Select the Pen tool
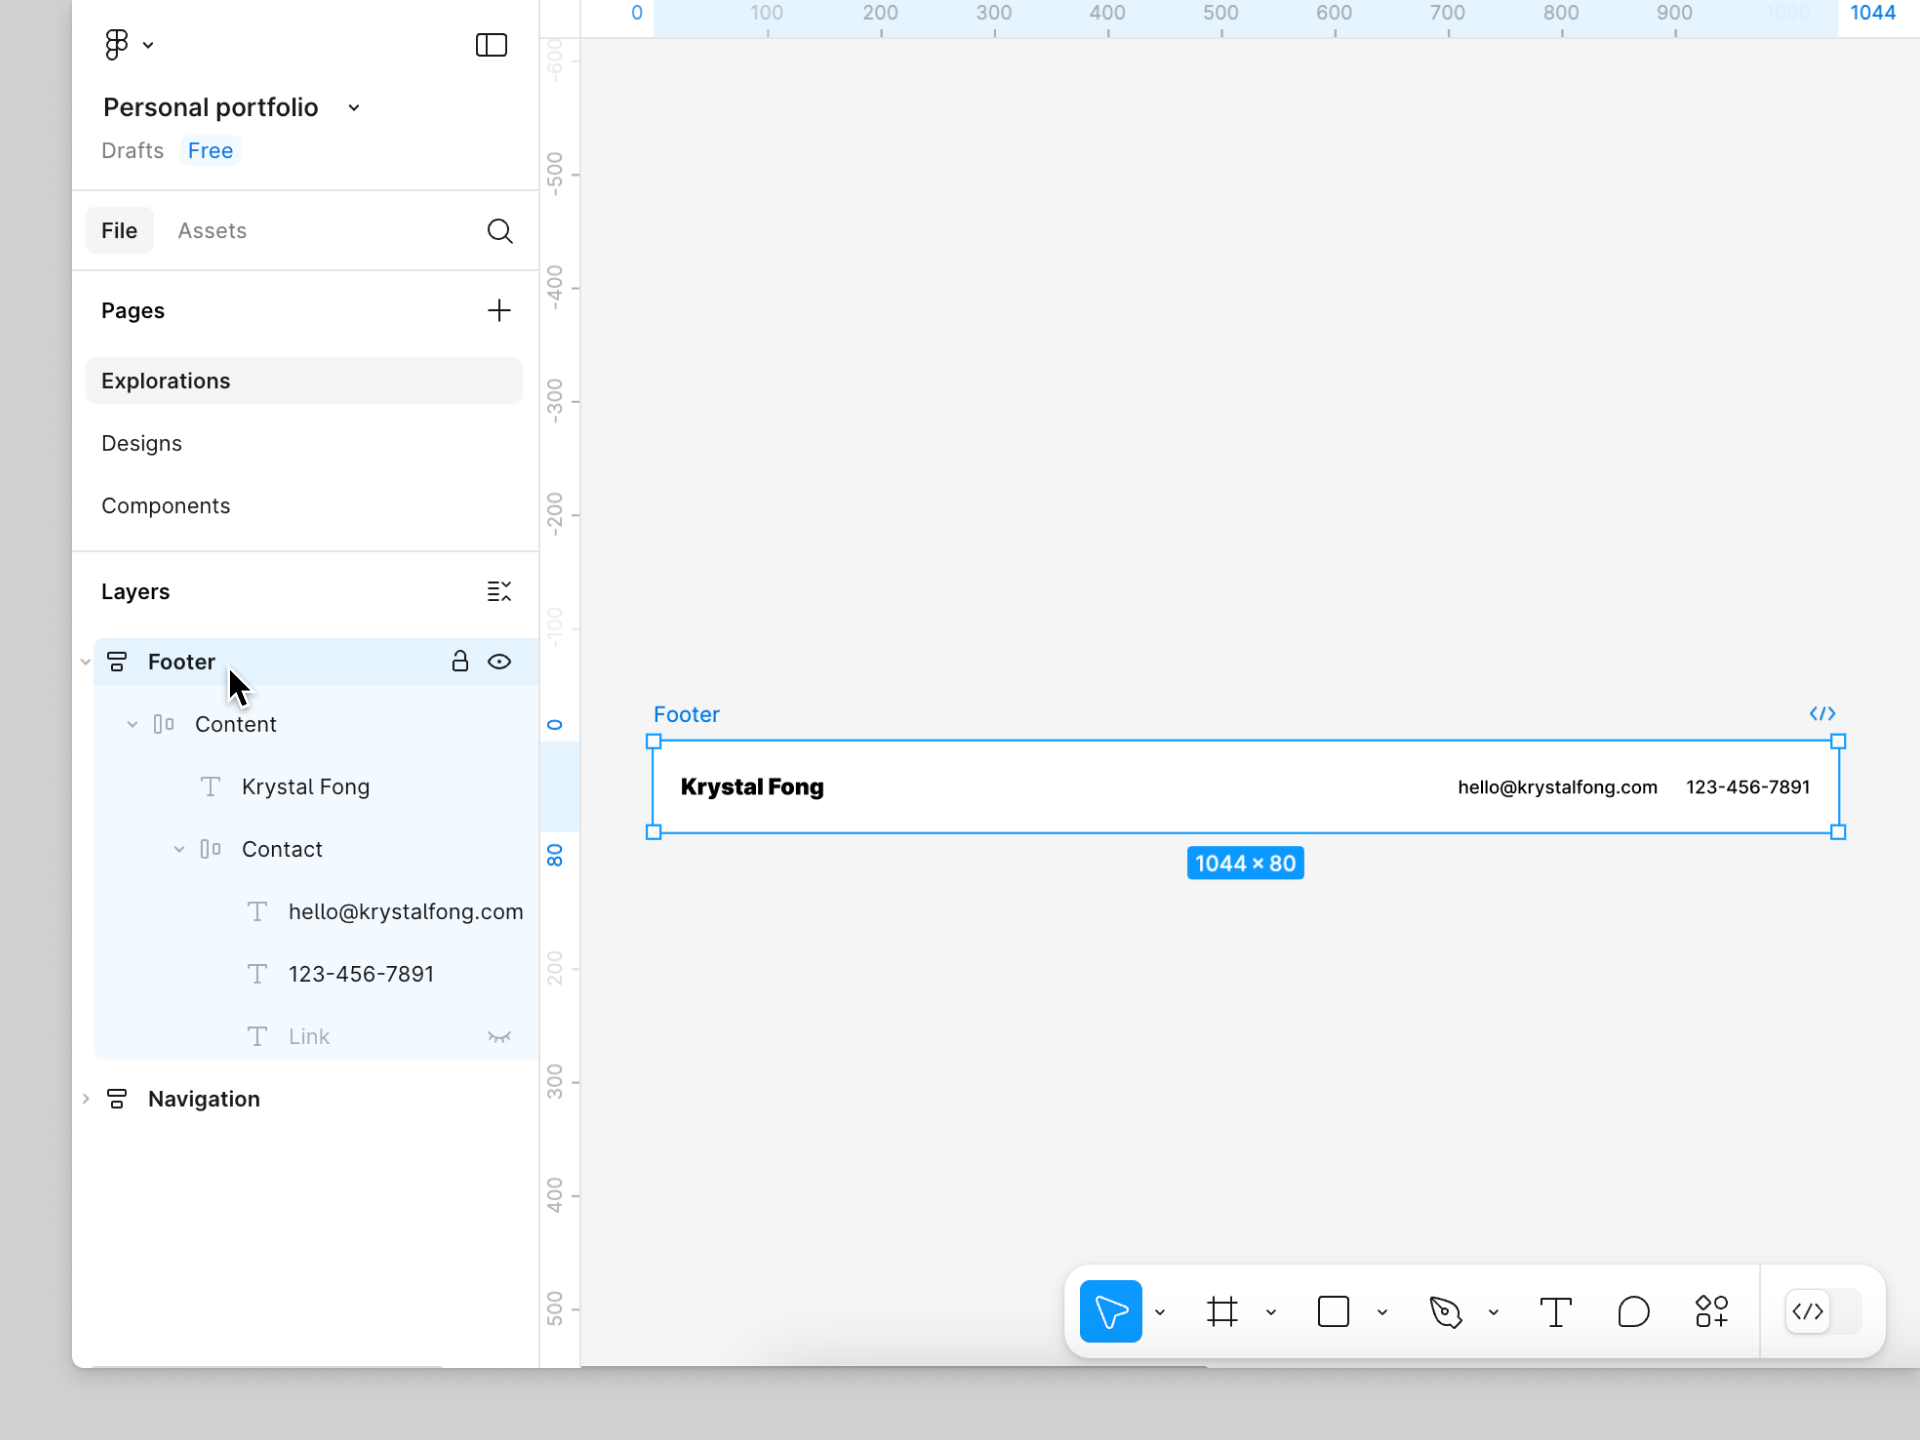 [1445, 1311]
